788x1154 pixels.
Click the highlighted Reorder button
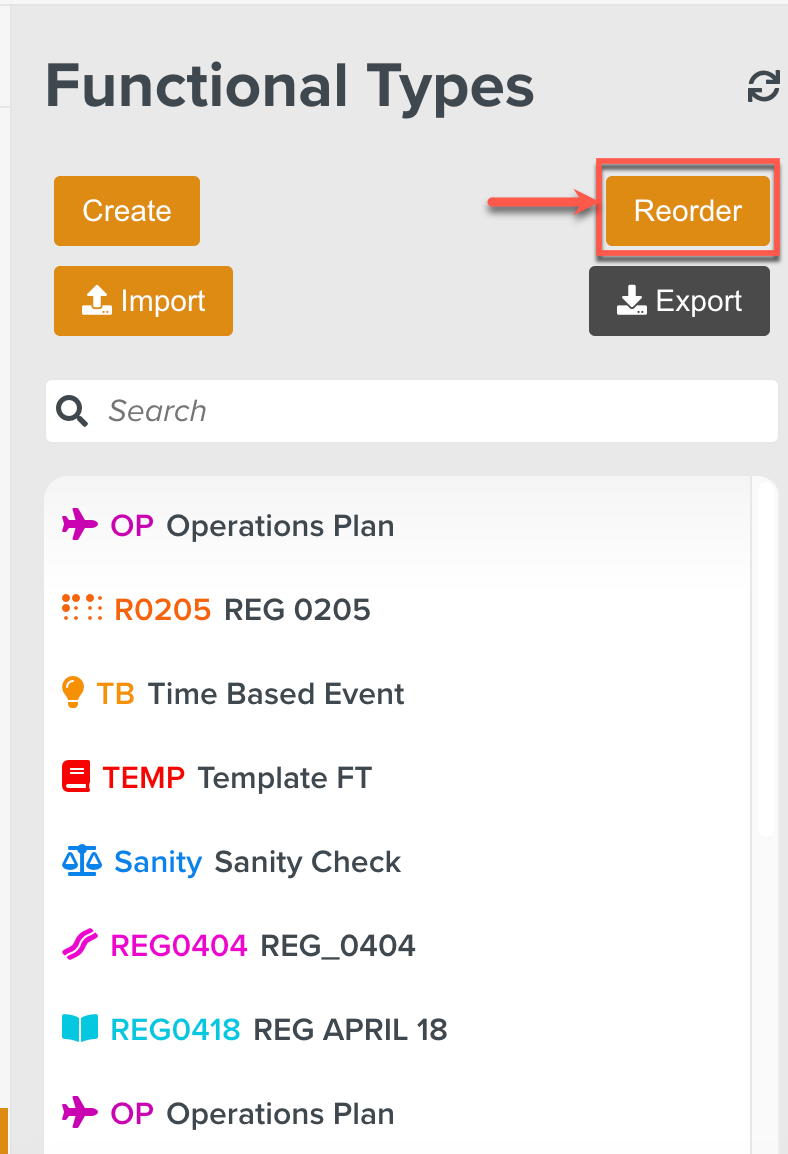pyautogui.click(x=687, y=210)
